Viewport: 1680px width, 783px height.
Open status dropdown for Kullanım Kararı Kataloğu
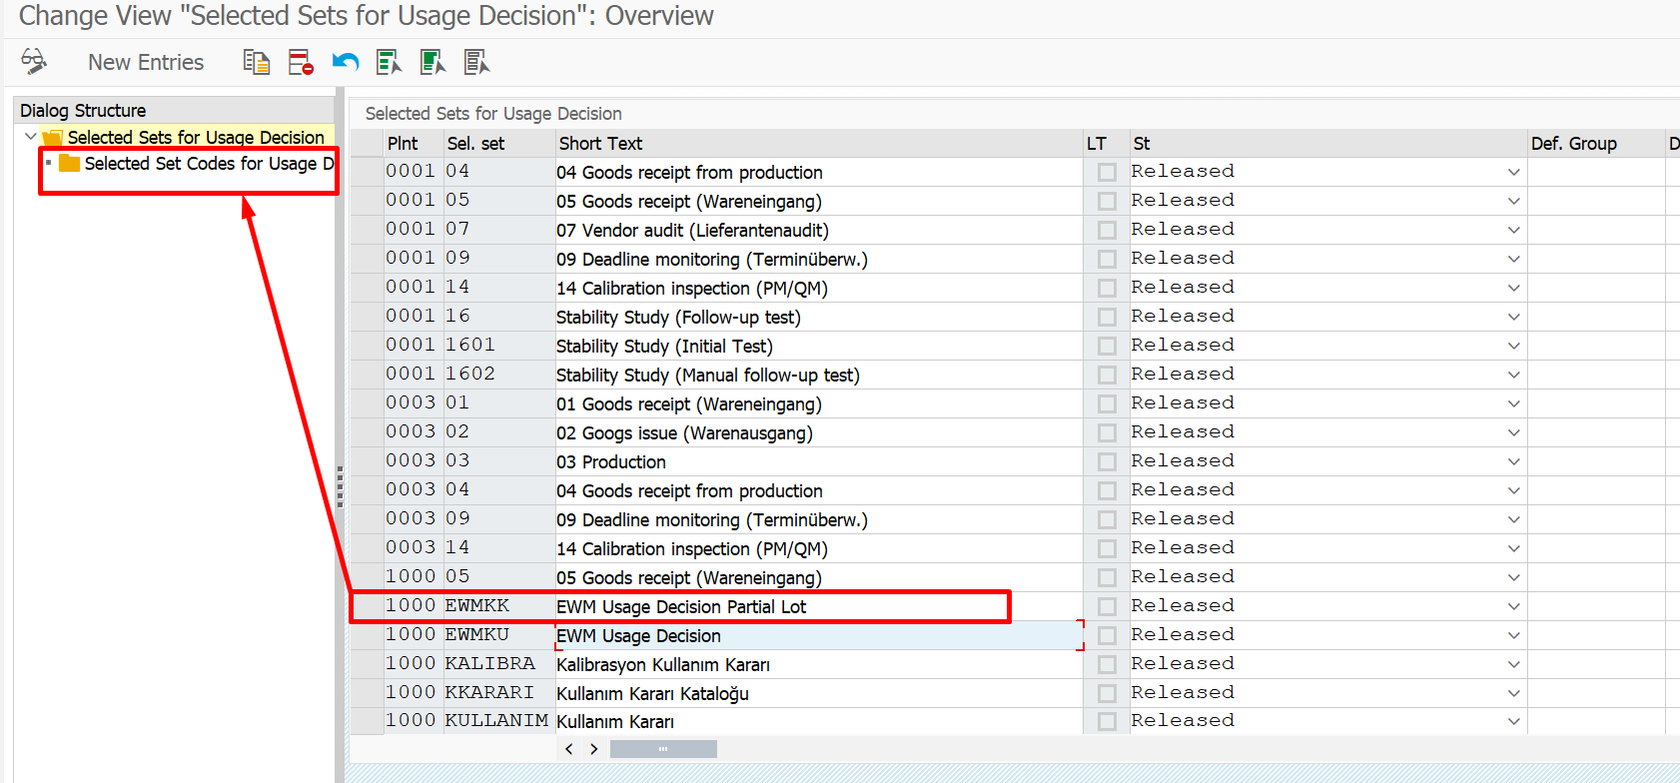(1514, 694)
